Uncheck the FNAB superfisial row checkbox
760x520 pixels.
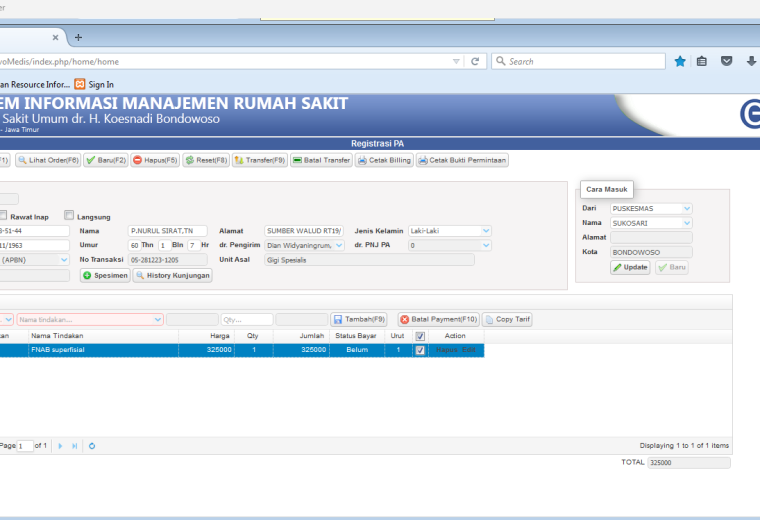click(420, 350)
